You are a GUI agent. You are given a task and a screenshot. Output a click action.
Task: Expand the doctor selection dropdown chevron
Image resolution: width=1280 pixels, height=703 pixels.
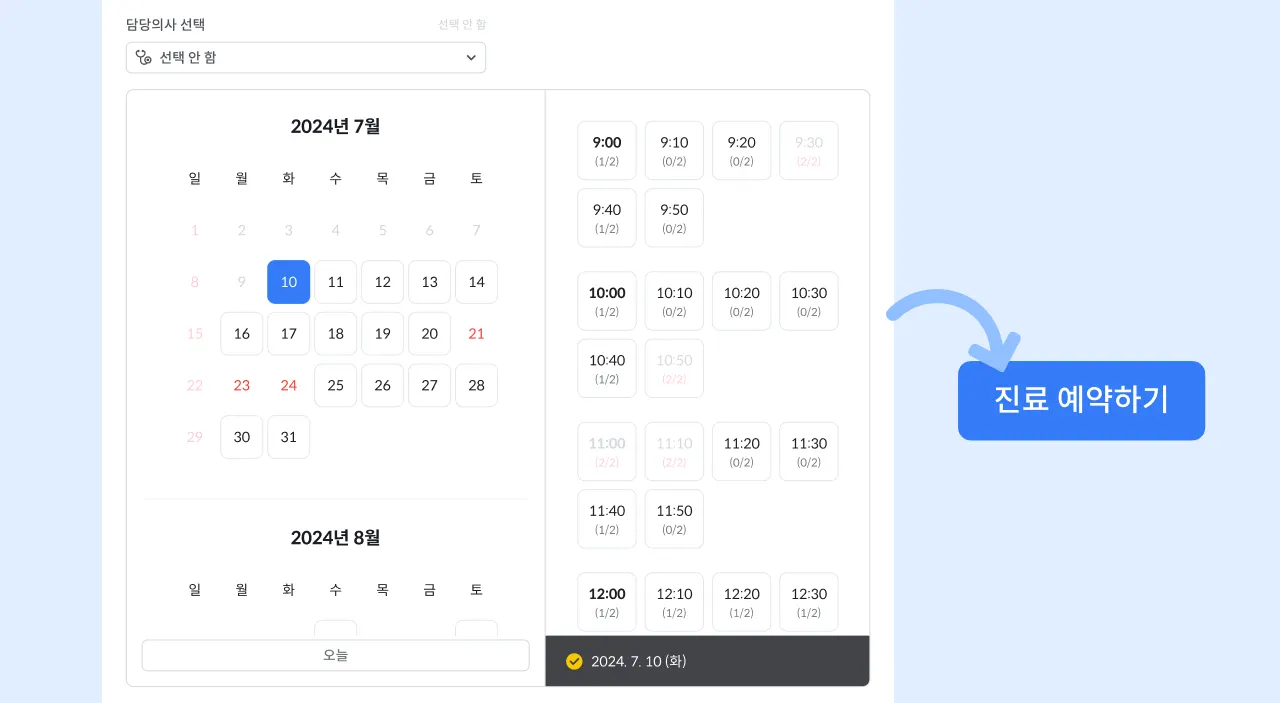click(471, 58)
